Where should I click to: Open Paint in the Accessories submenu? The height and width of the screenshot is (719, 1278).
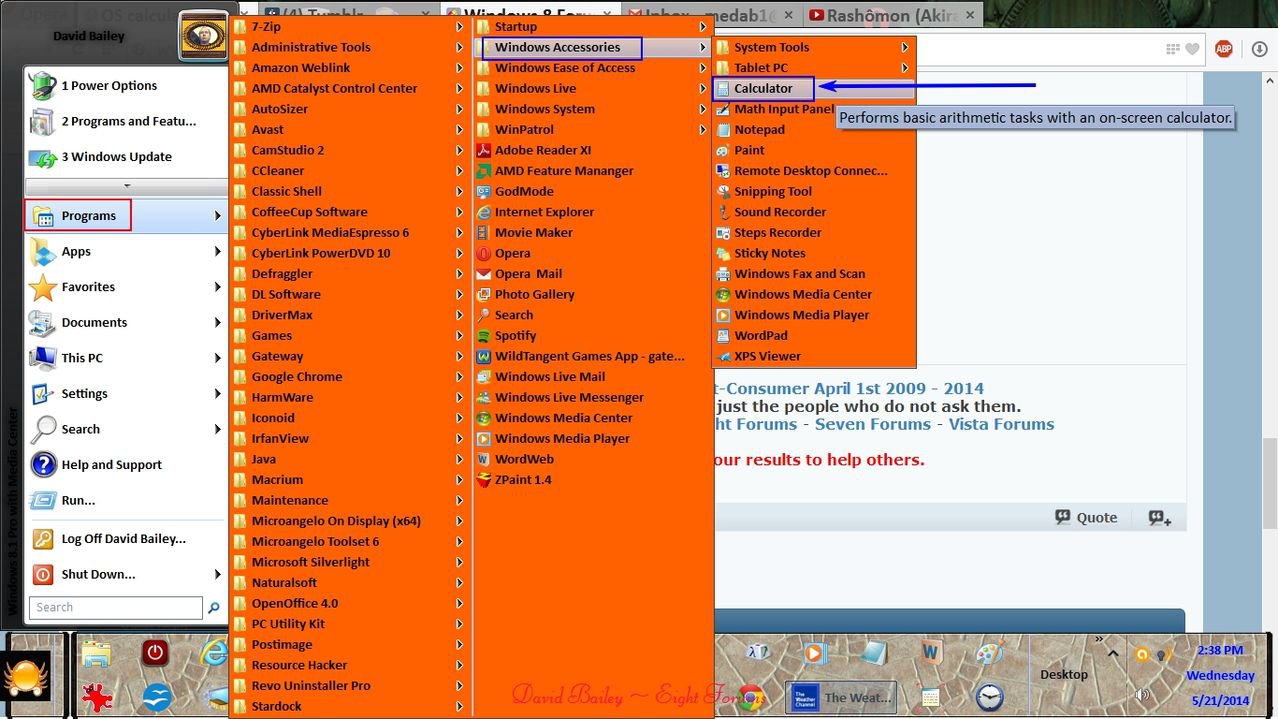point(749,150)
